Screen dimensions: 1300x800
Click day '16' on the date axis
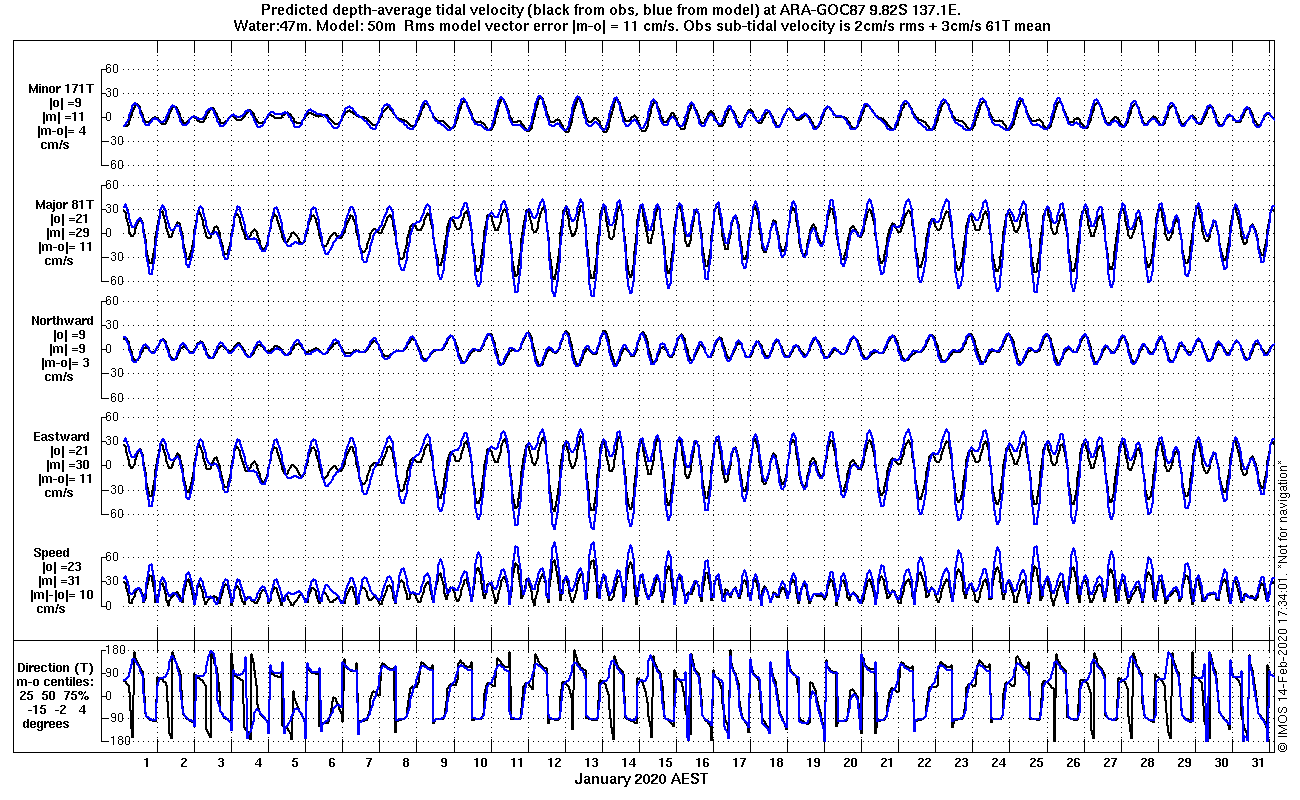(702, 762)
